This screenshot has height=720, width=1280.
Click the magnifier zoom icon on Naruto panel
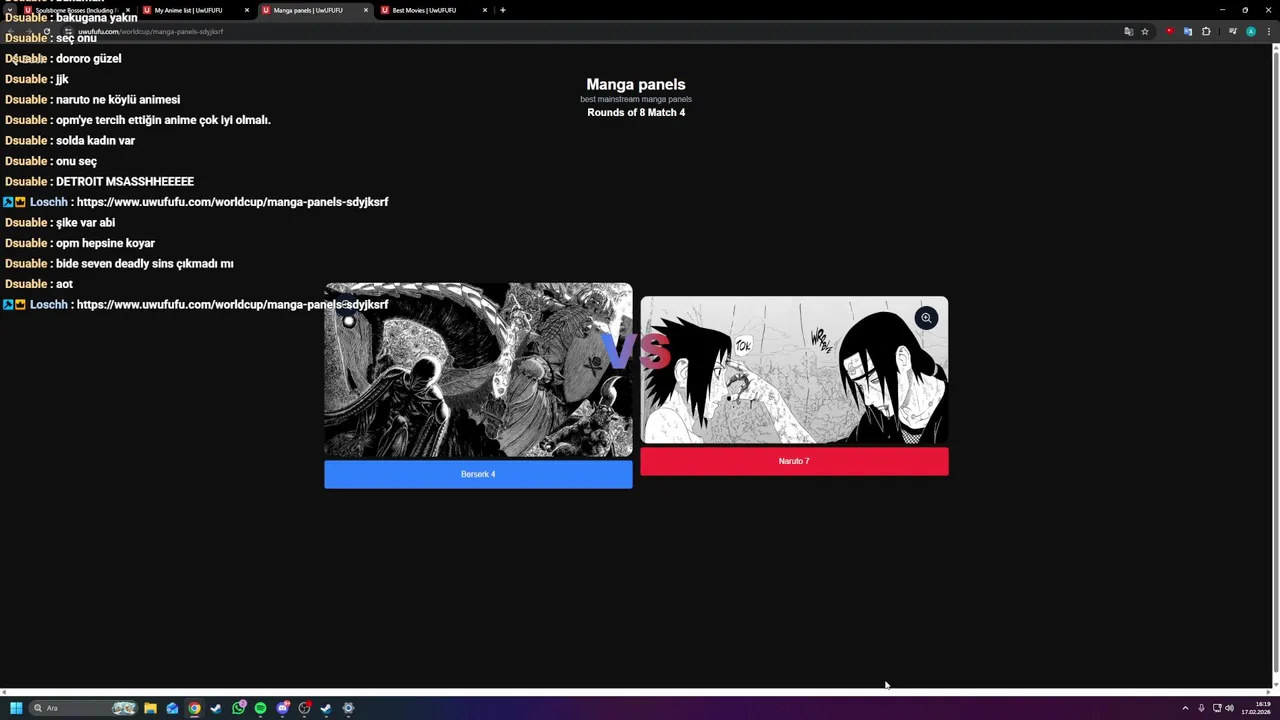926,318
